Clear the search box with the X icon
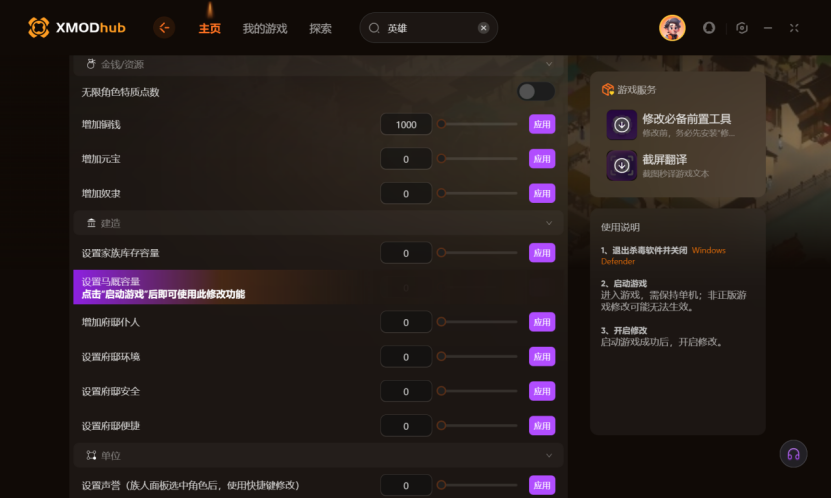Viewport: 831px width, 498px height. point(483,28)
